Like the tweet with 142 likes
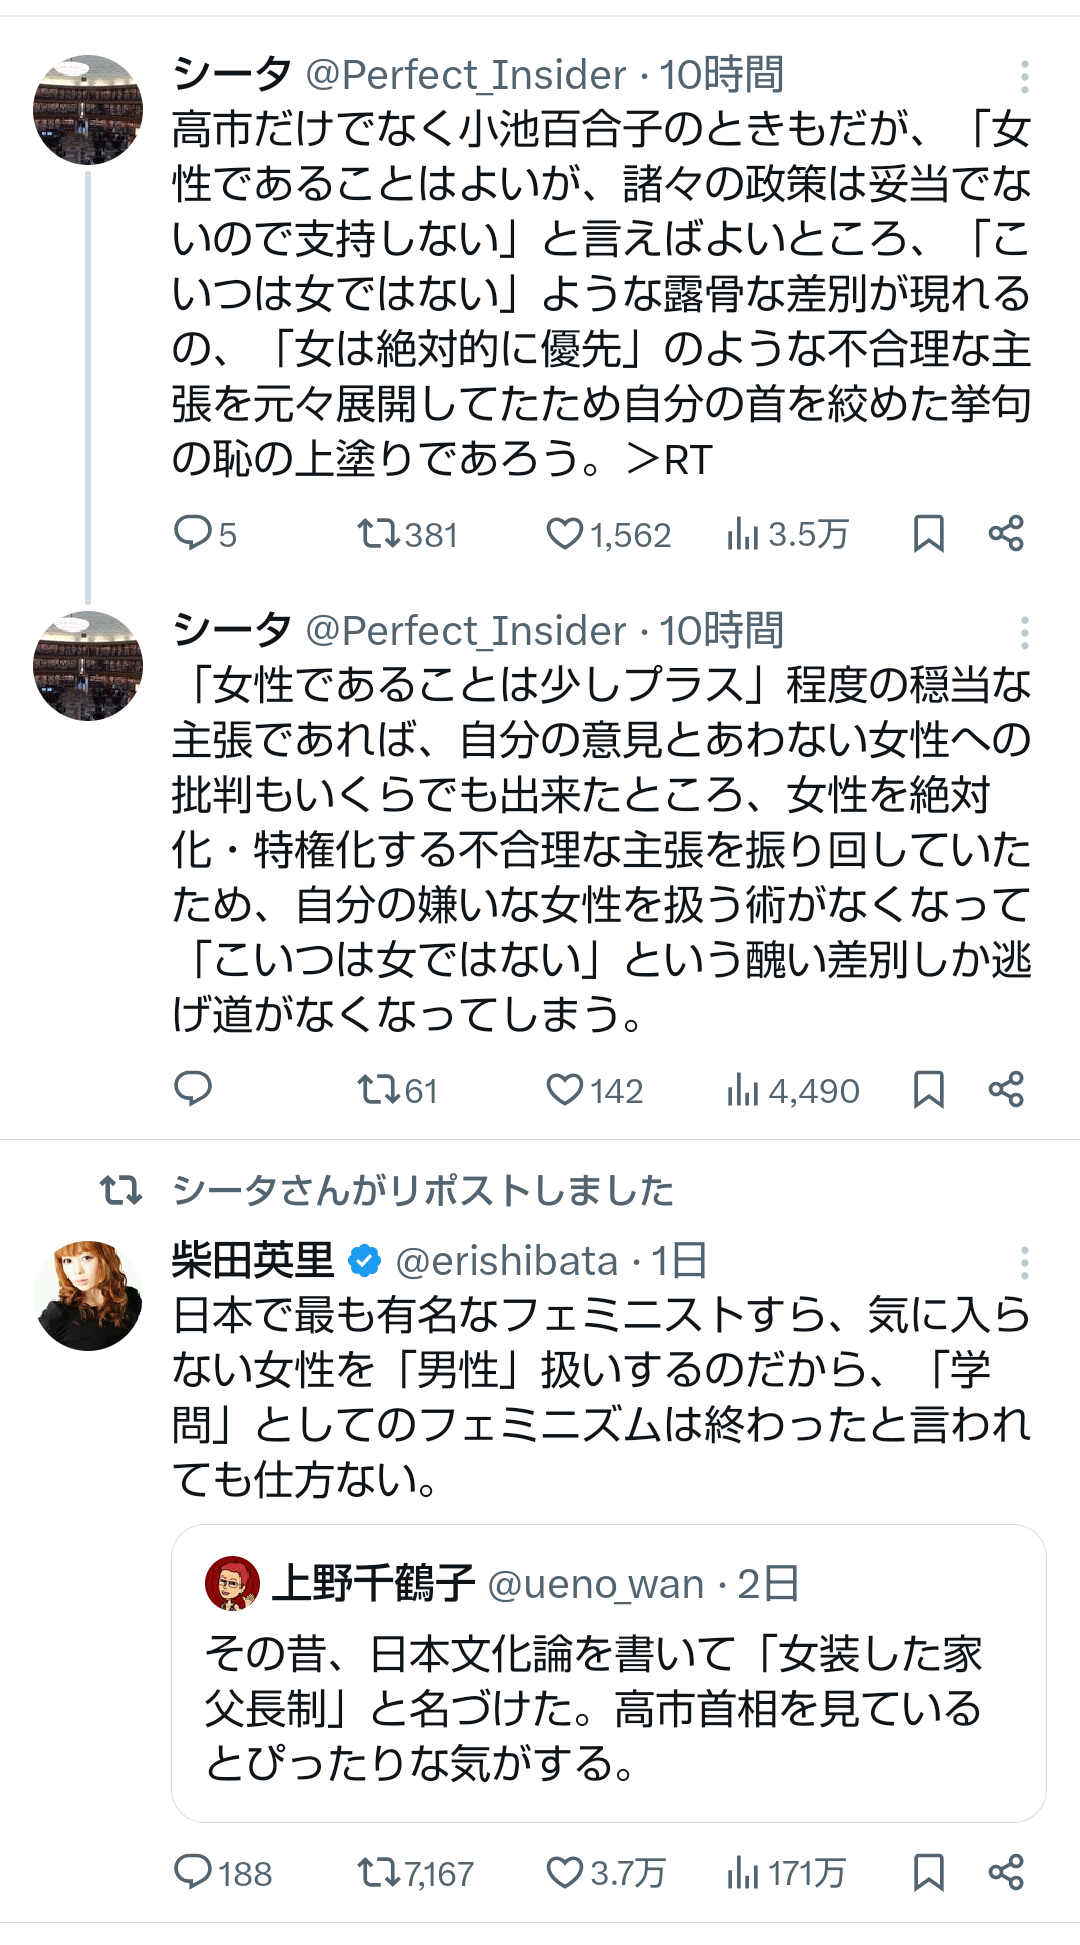Image resolution: width=1080 pixels, height=1945 pixels. pos(564,1089)
